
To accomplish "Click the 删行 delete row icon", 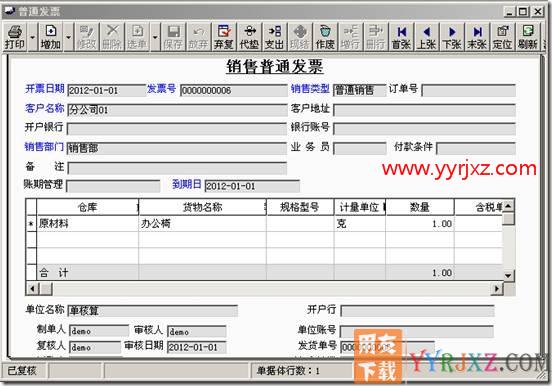I will click(376, 37).
